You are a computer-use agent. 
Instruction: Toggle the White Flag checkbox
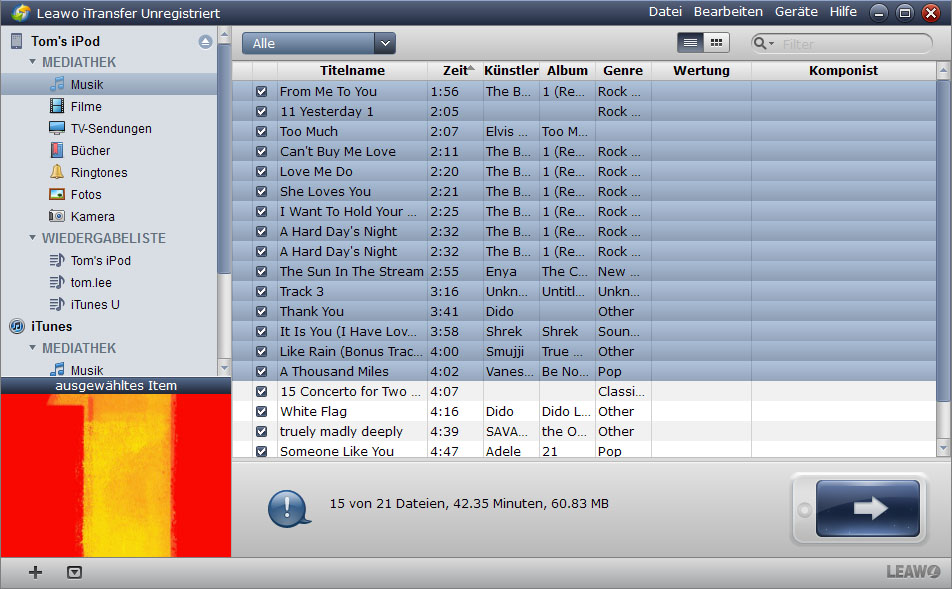(262, 412)
